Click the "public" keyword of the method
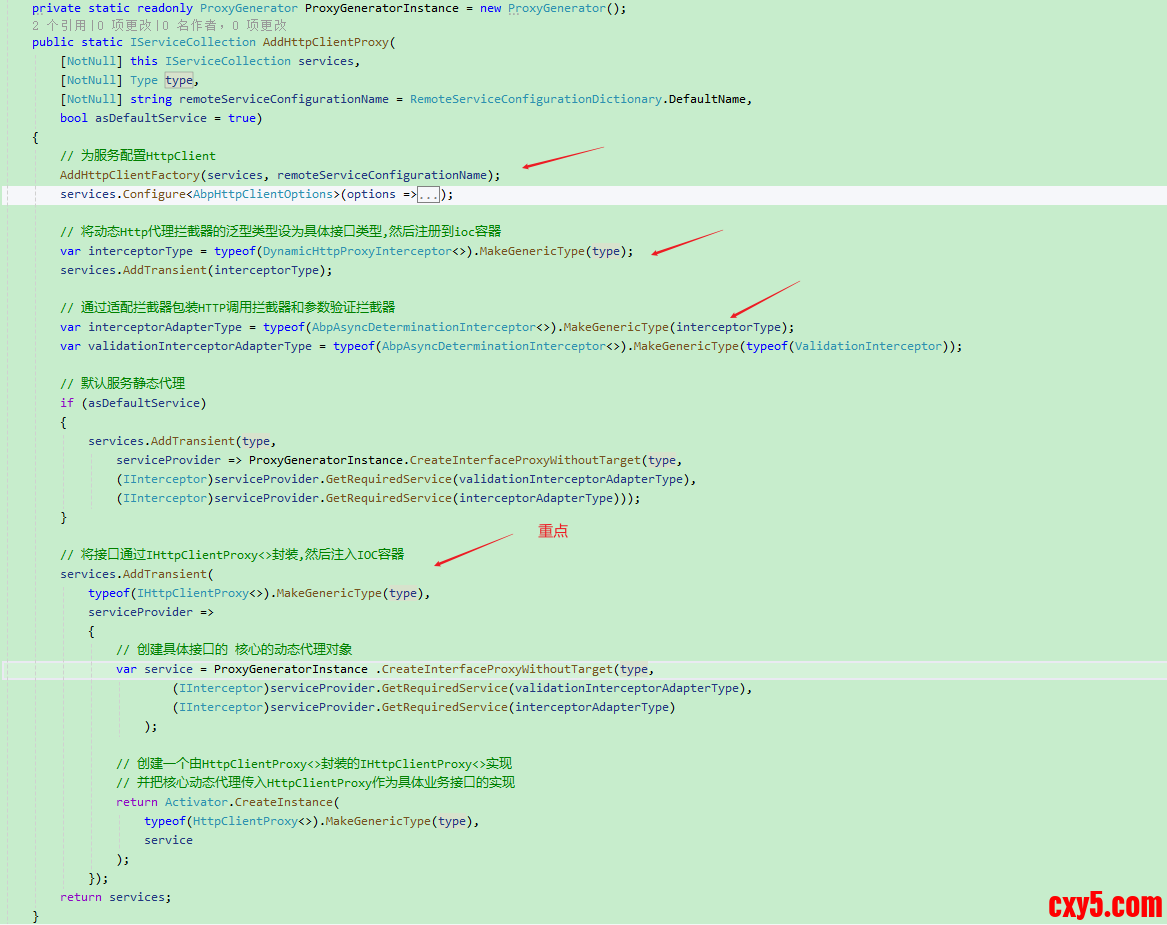 click(x=53, y=42)
